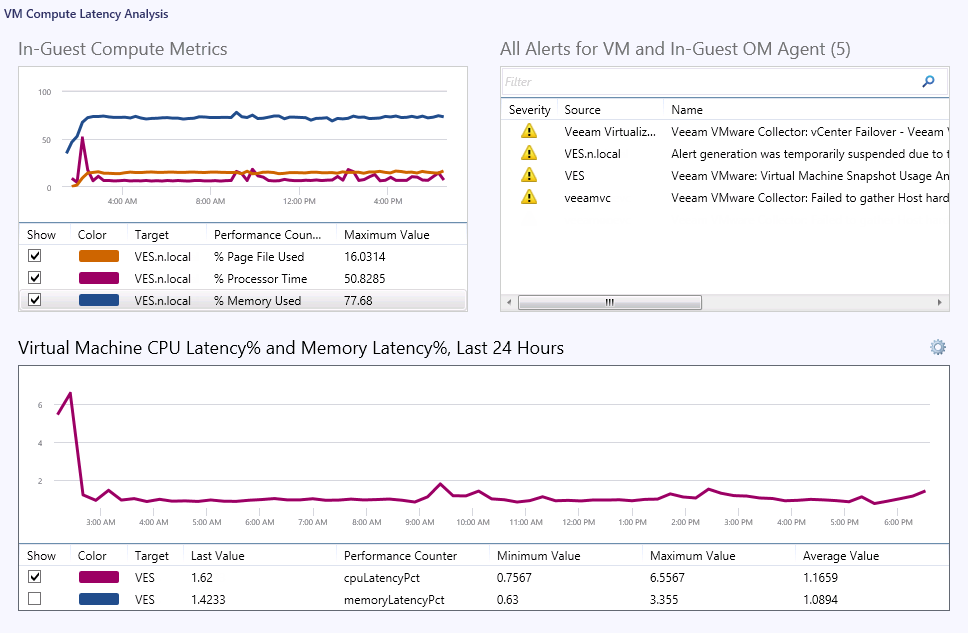Click the purple % Processor Time color swatch
Screen dimensions: 968x633
98,279
